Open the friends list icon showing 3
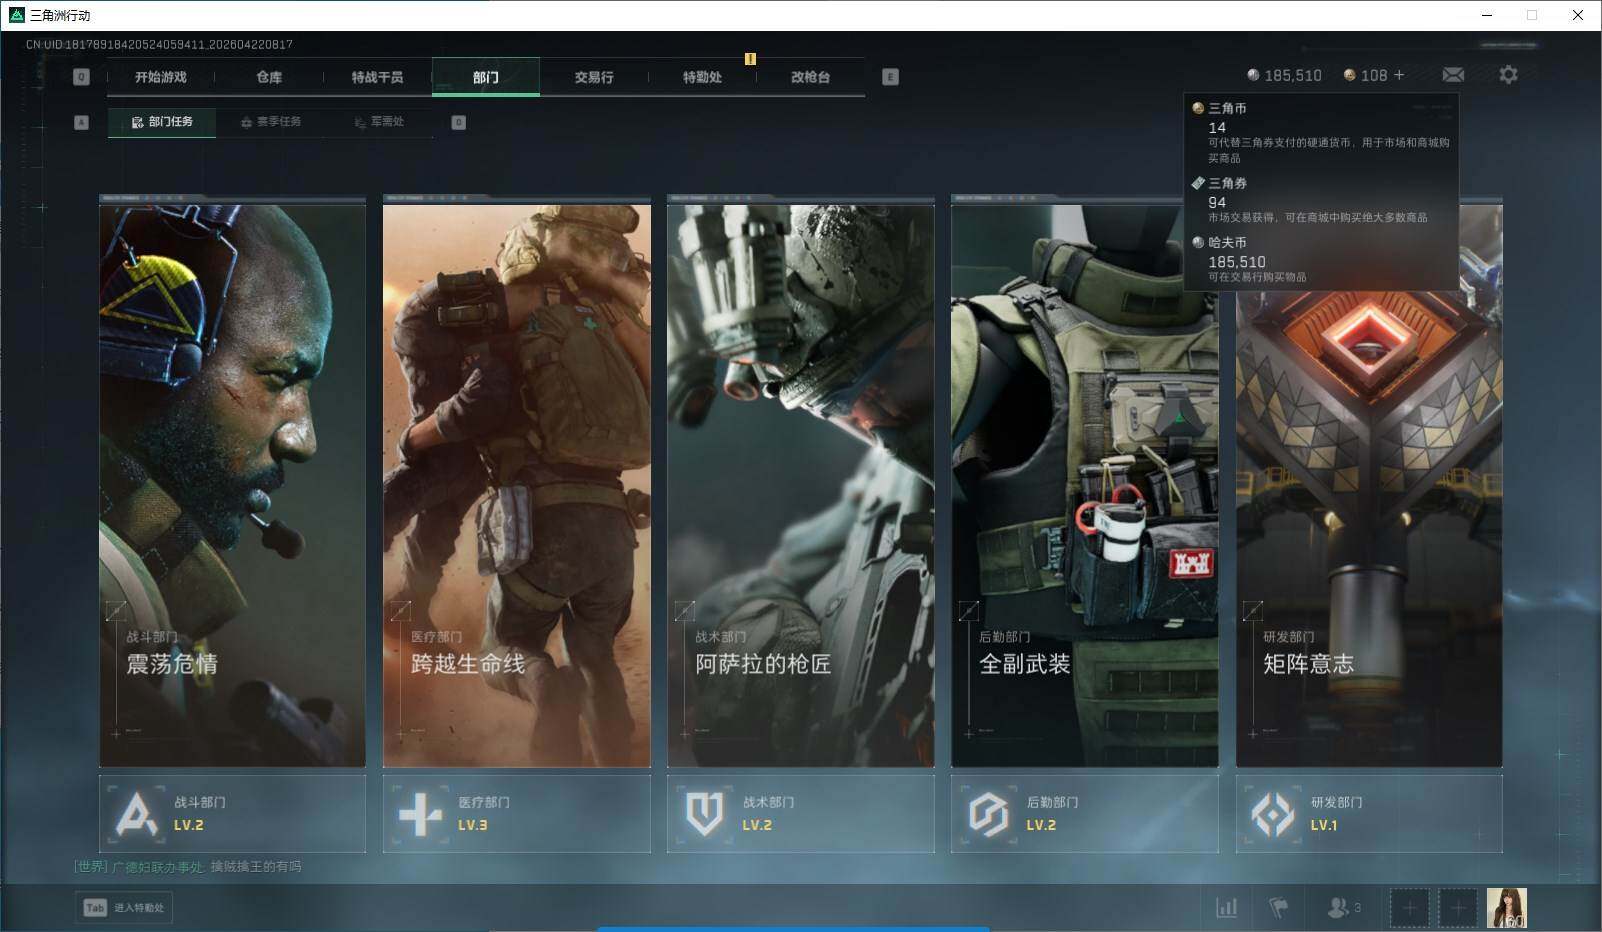The height and width of the screenshot is (932, 1602). 1343,908
